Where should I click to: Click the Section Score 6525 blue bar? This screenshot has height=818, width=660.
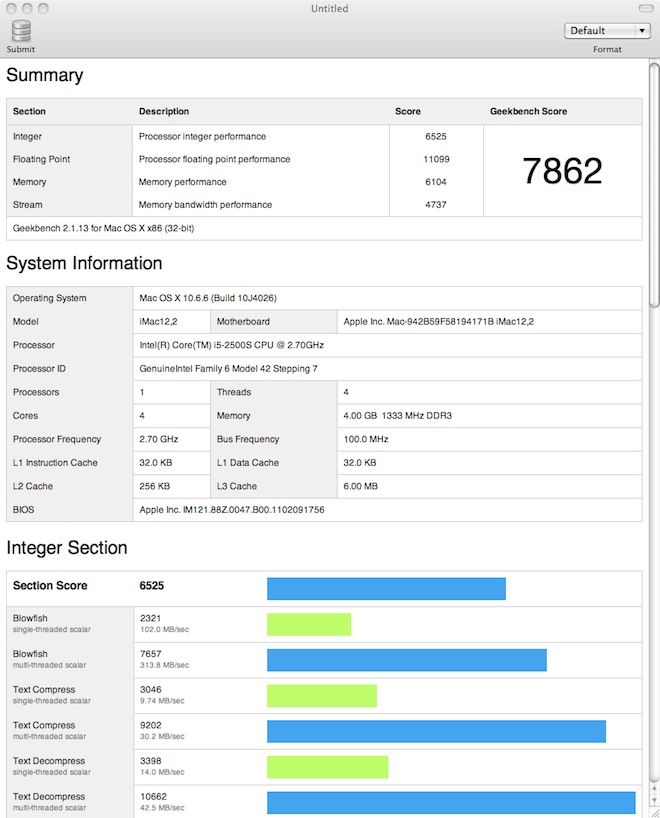click(386, 589)
